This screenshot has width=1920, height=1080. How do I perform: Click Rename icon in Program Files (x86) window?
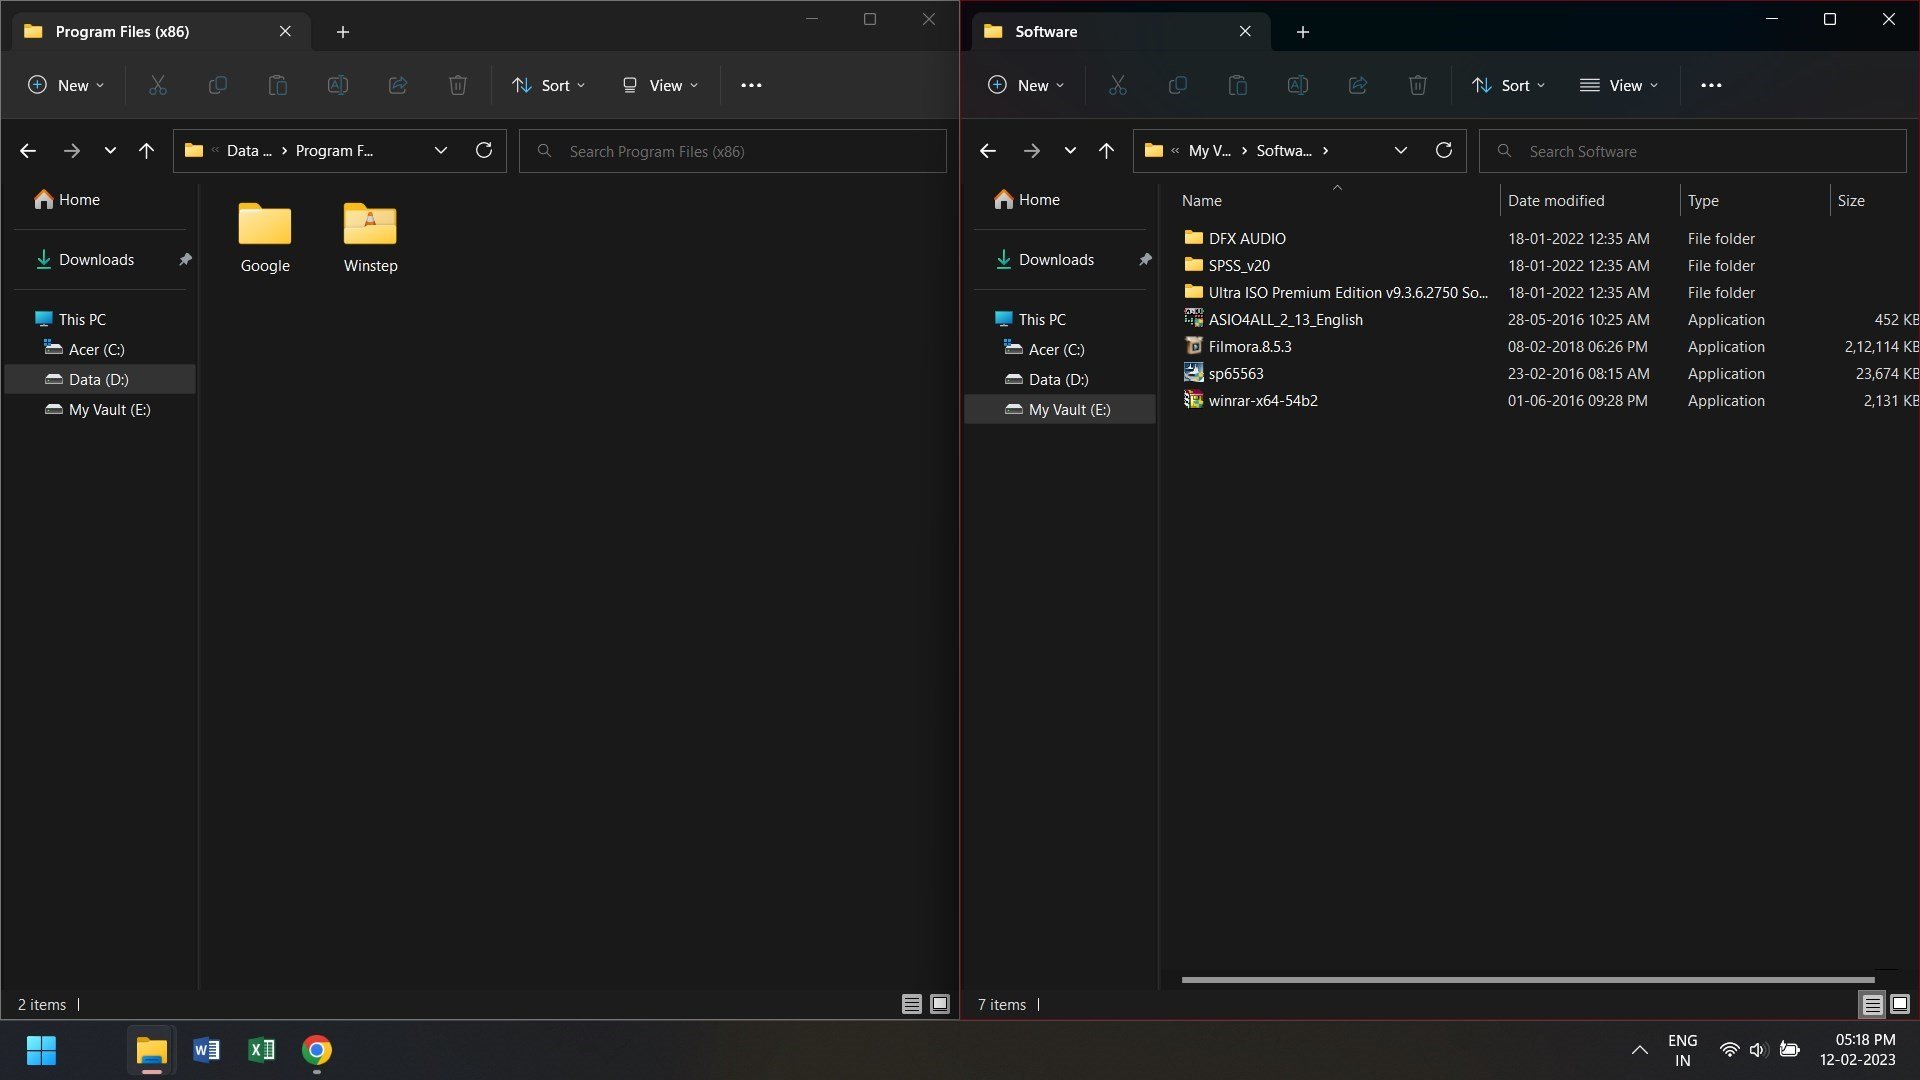[x=338, y=86]
